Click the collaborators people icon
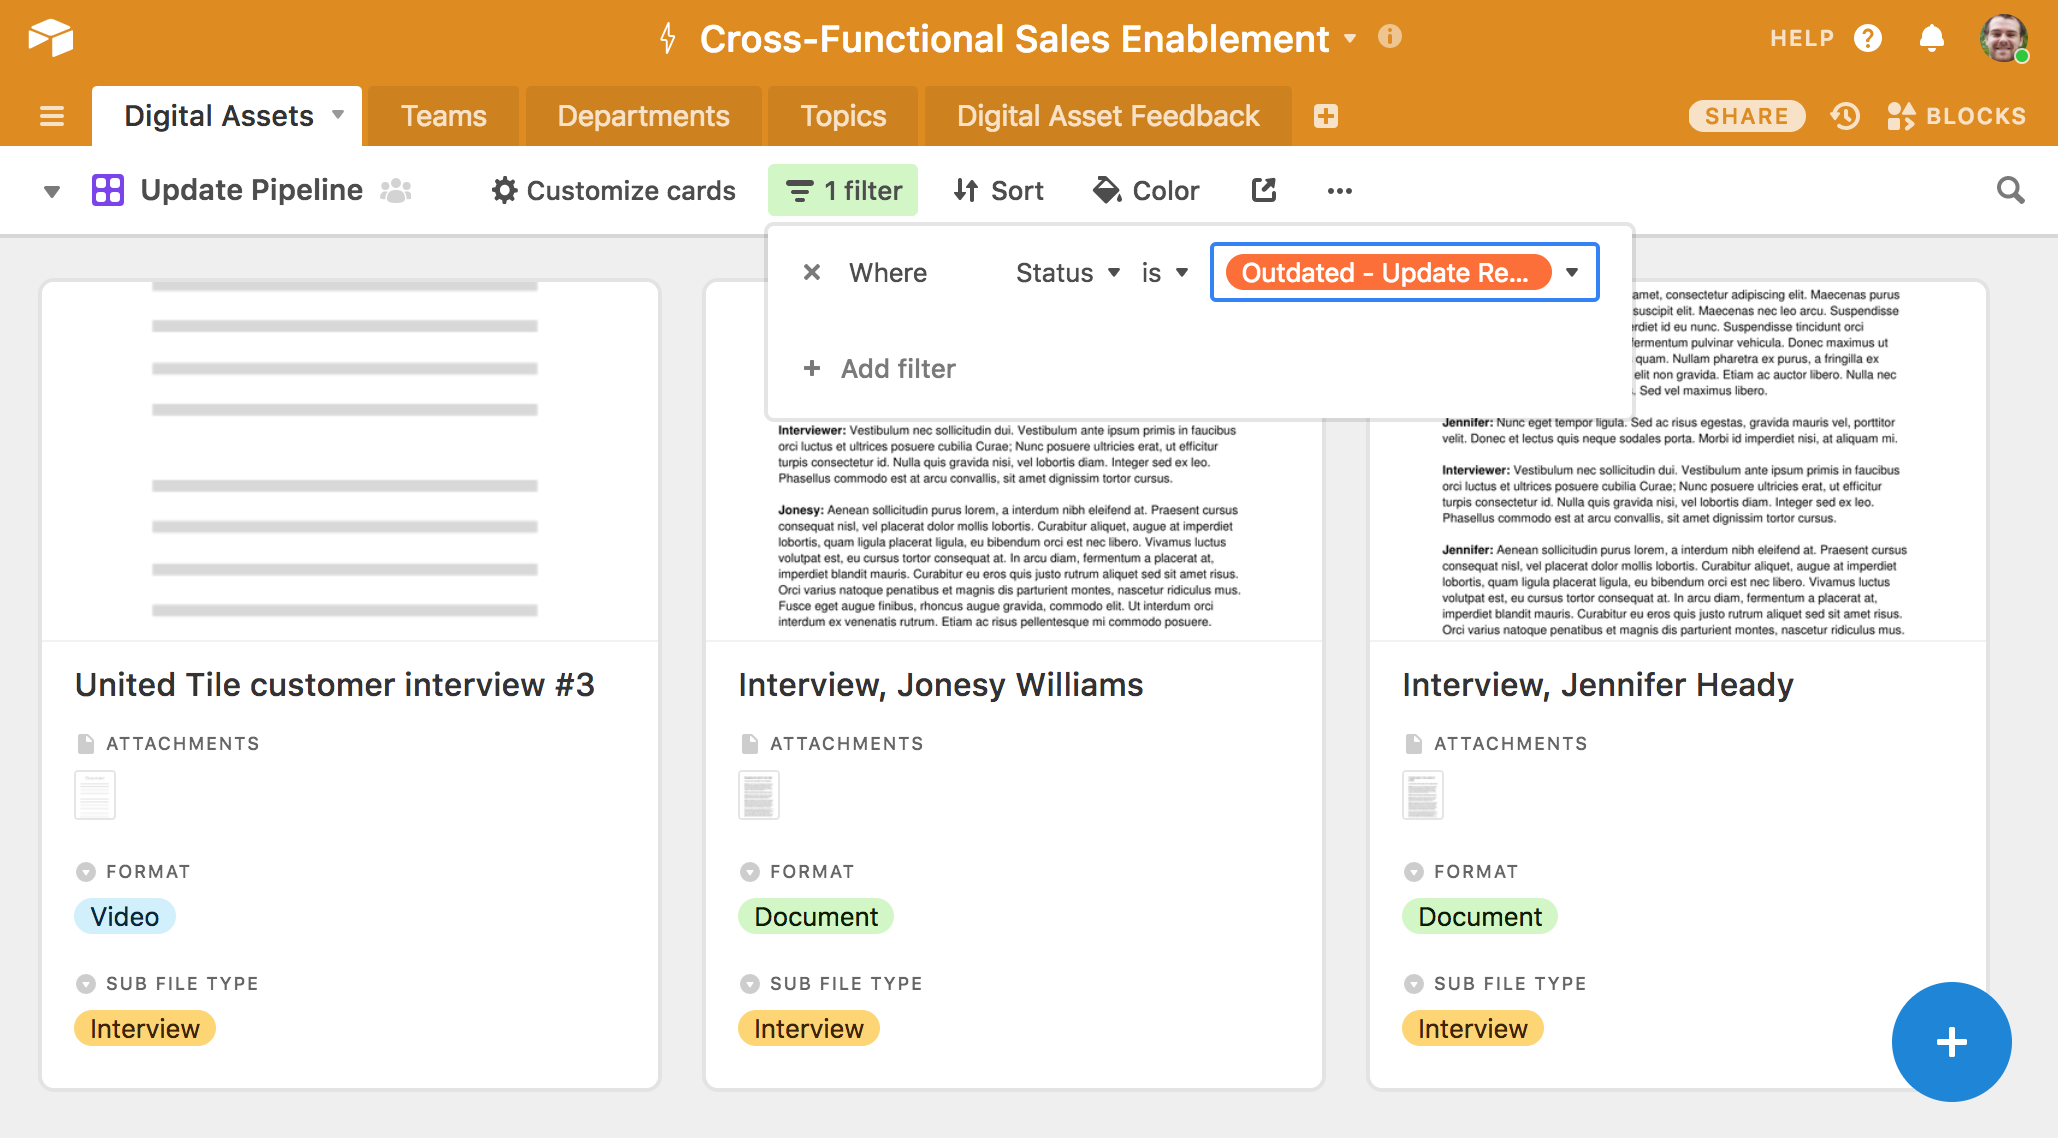This screenshot has height=1138, width=2058. (x=396, y=190)
